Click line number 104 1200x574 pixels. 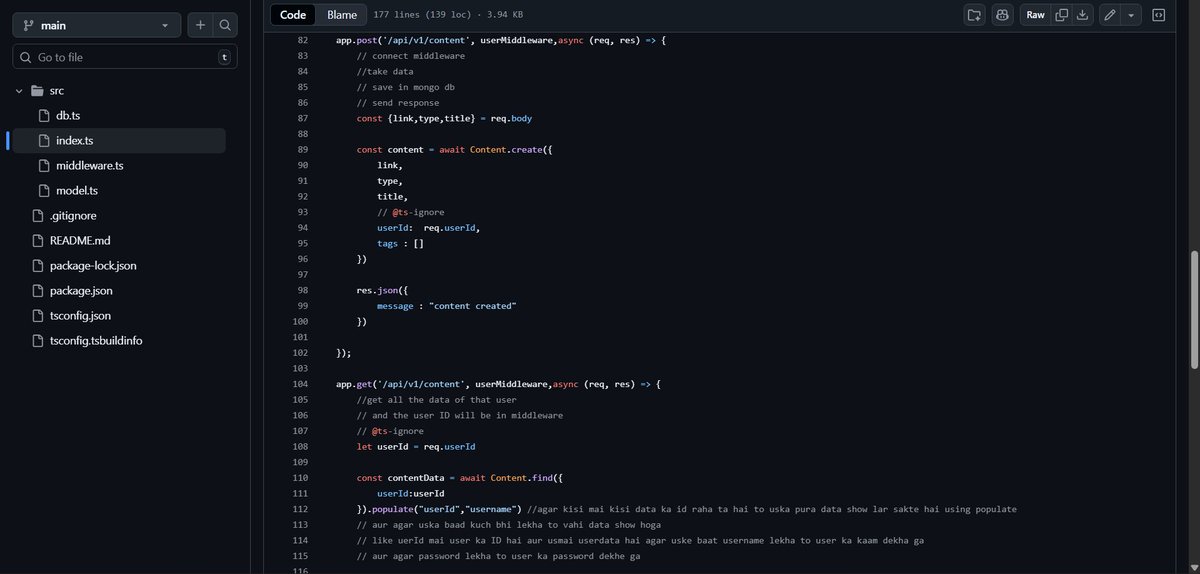300,384
